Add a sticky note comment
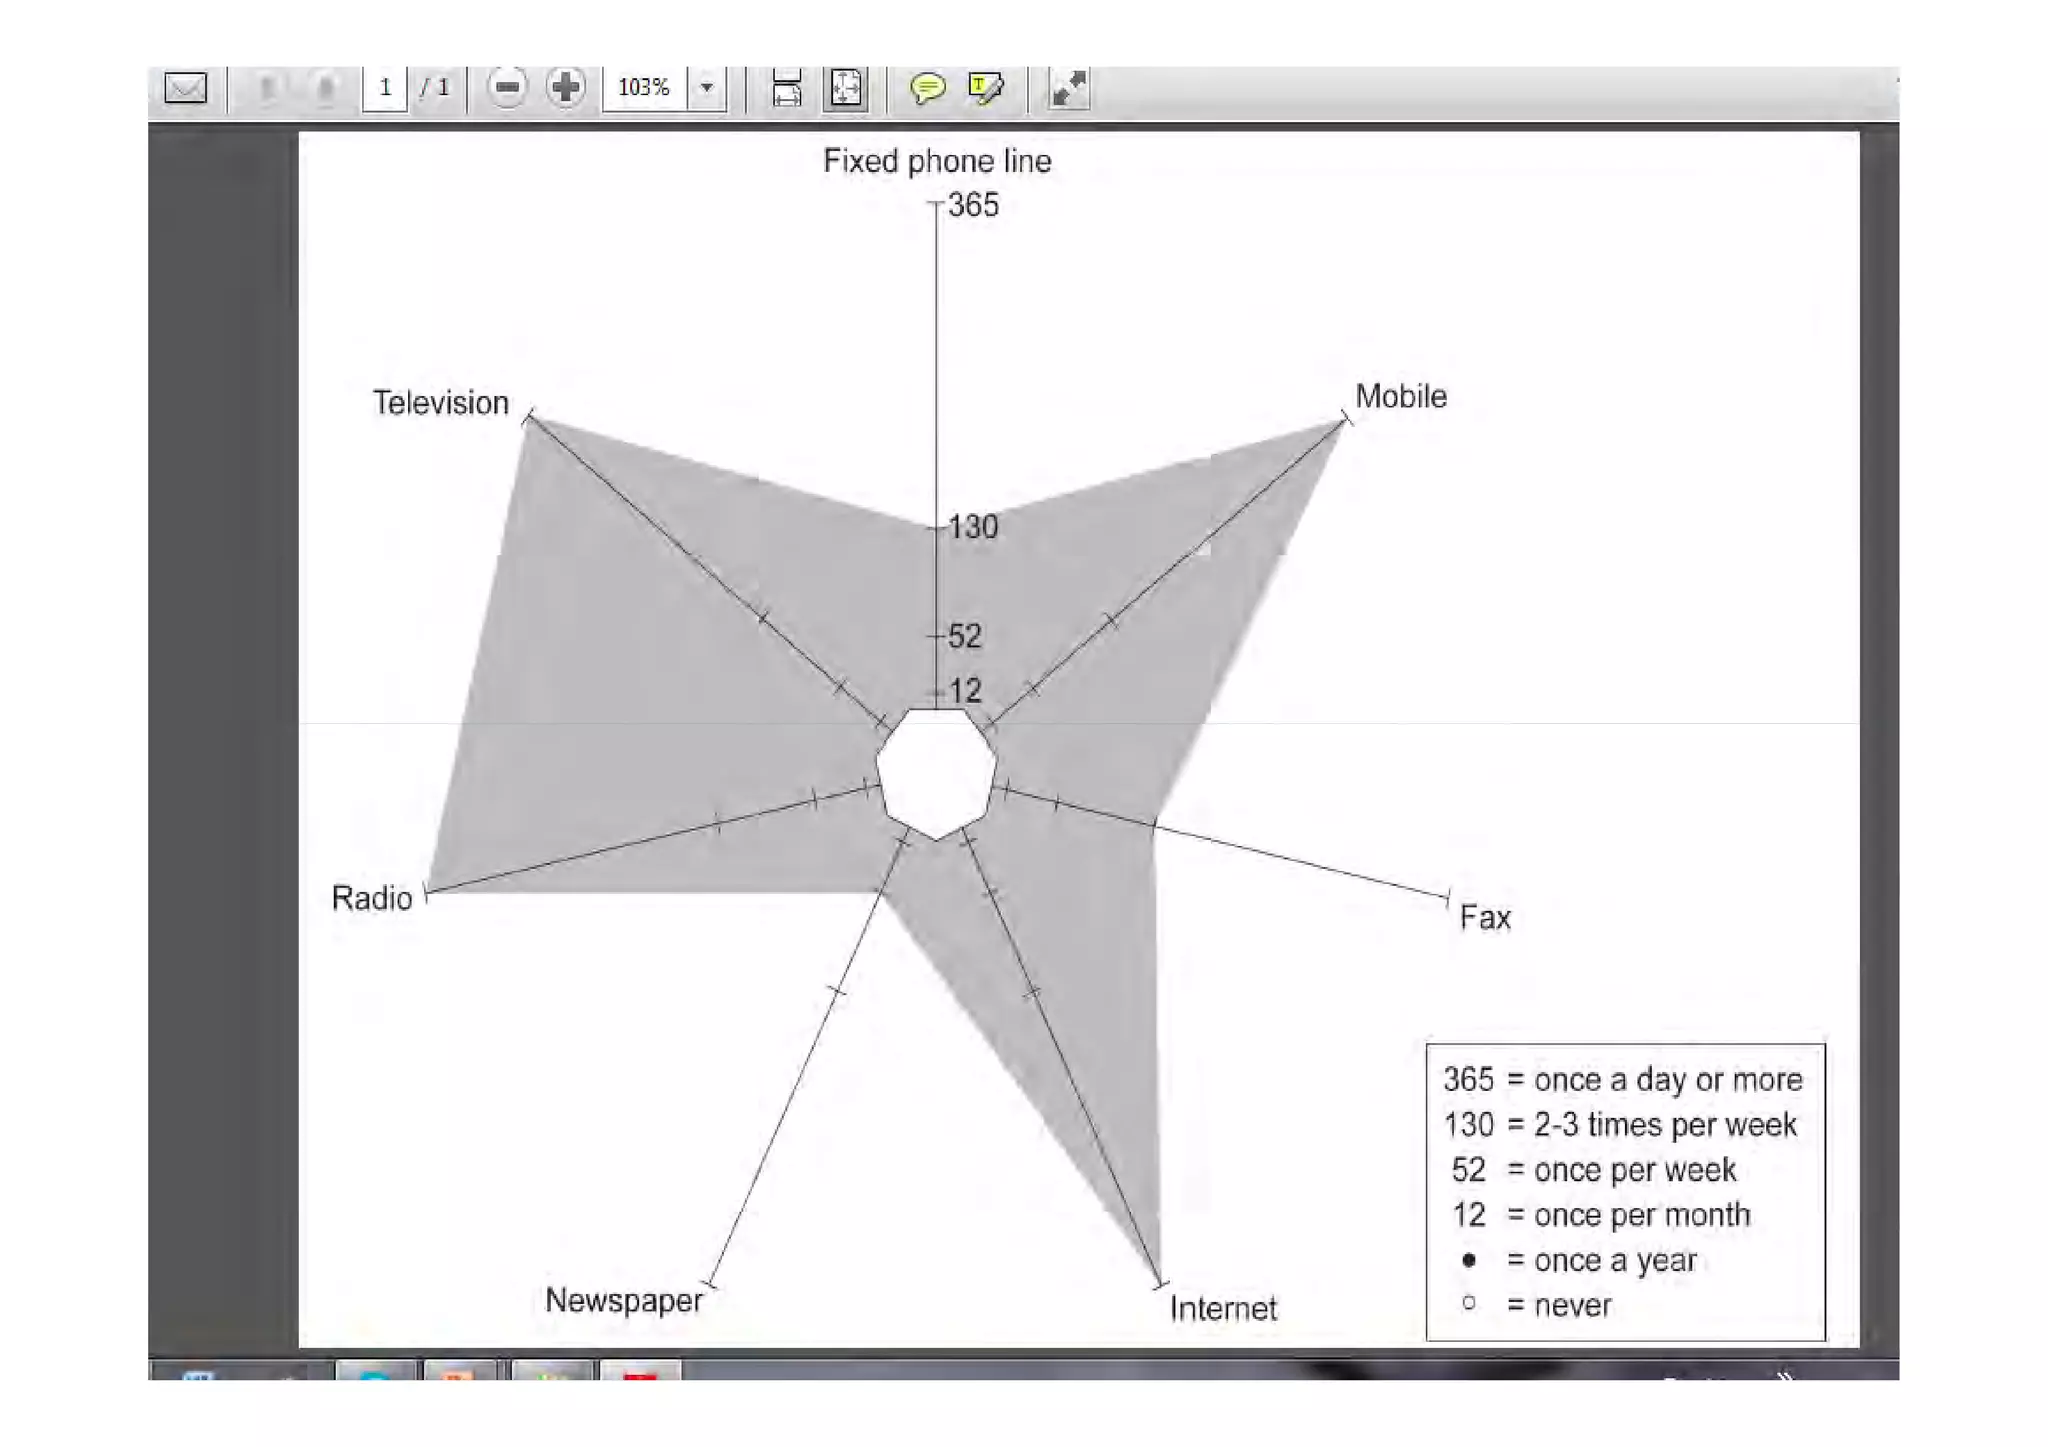 tap(927, 88)
